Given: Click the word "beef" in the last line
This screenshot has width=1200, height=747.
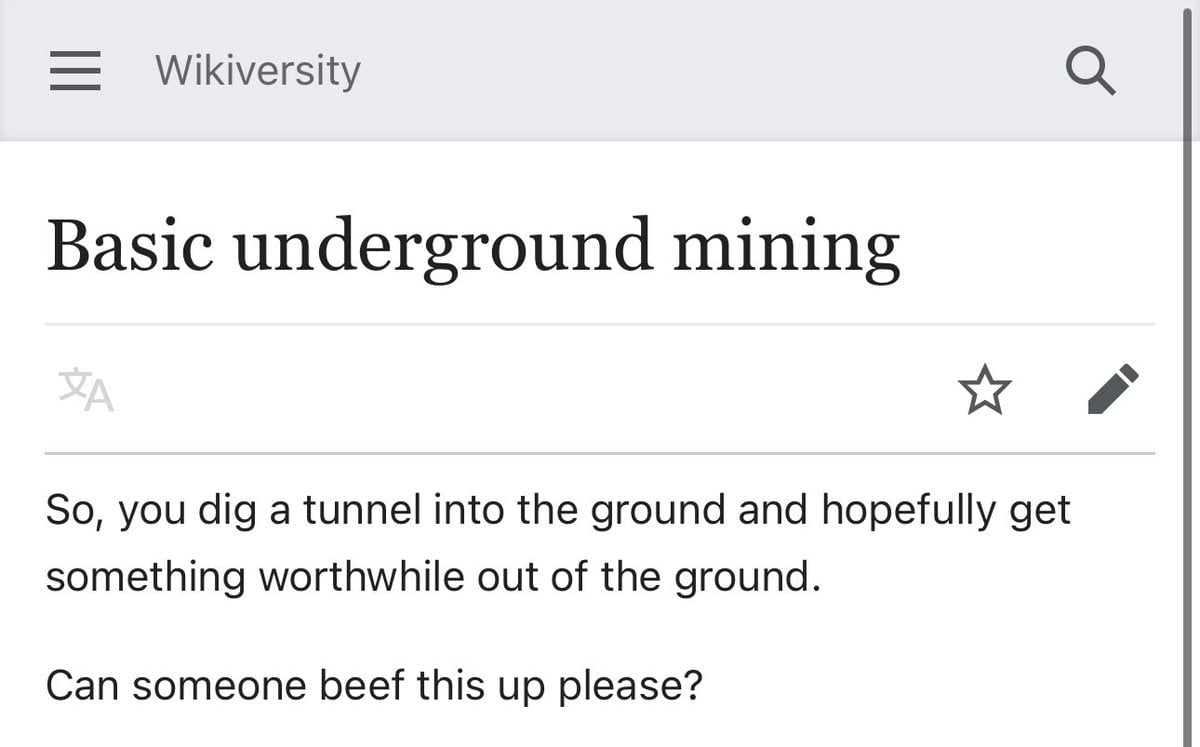Looking at the screenshot, I should point(361,685).
